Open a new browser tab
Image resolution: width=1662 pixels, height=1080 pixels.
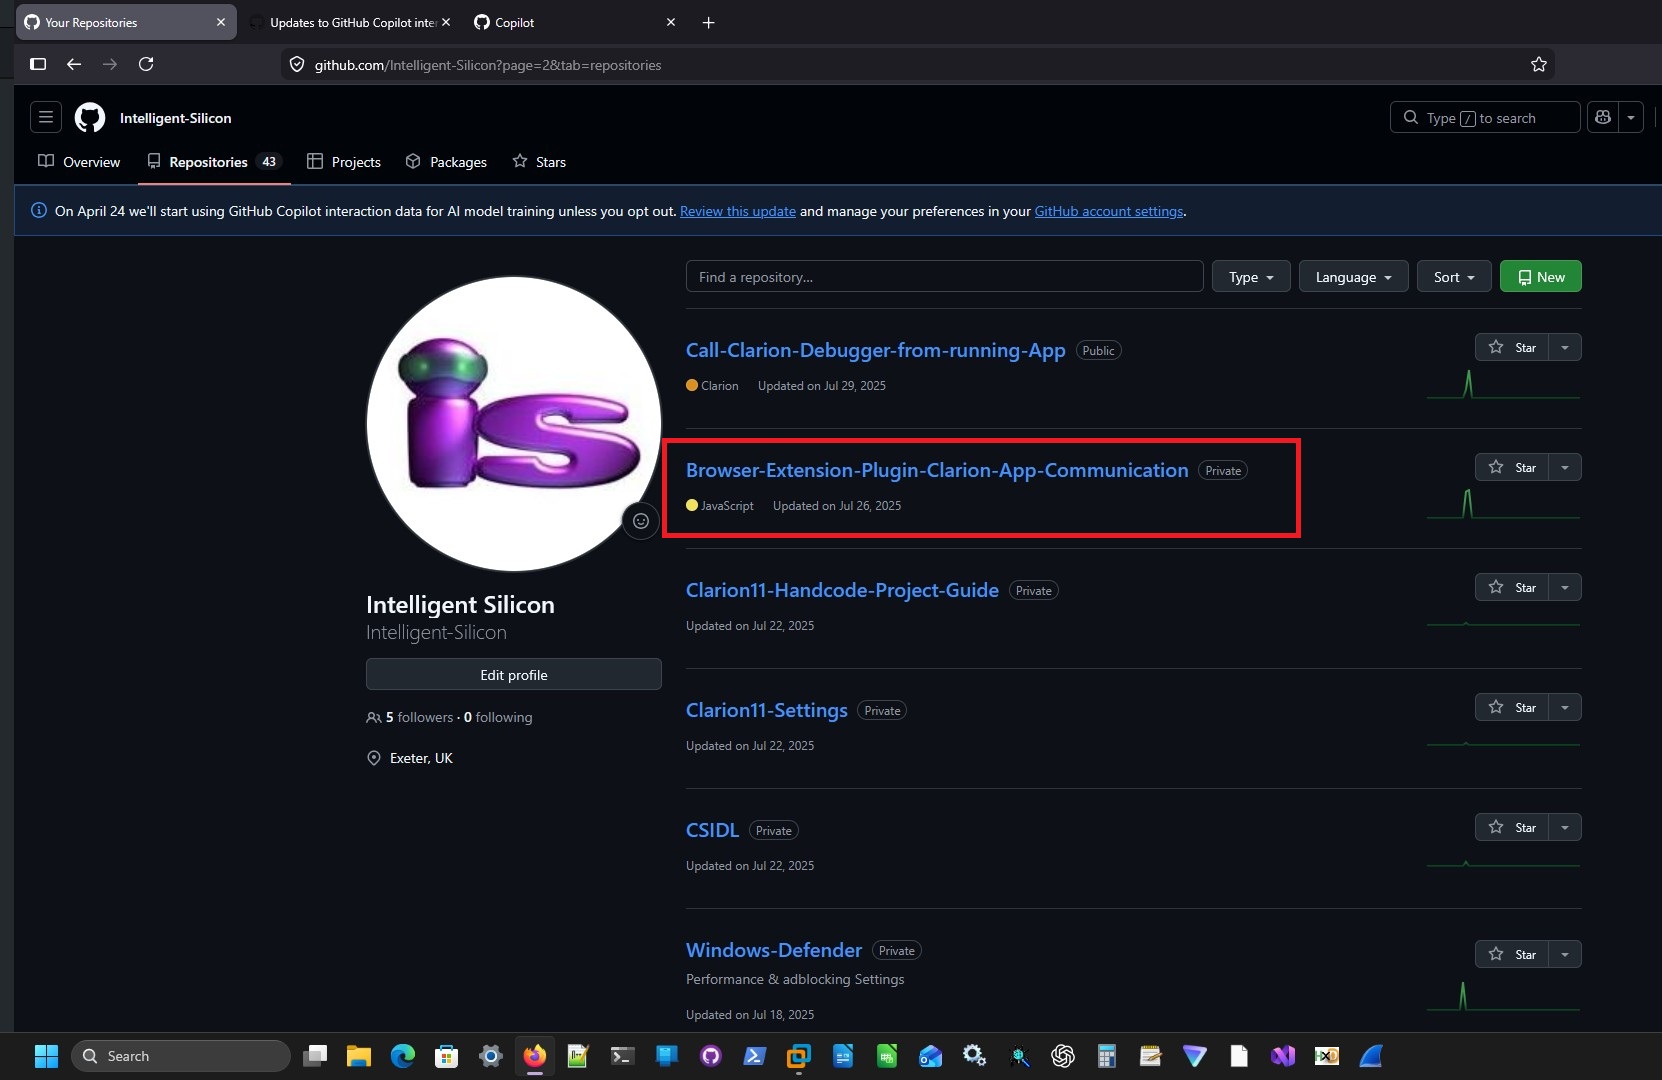tap(708, 22)
